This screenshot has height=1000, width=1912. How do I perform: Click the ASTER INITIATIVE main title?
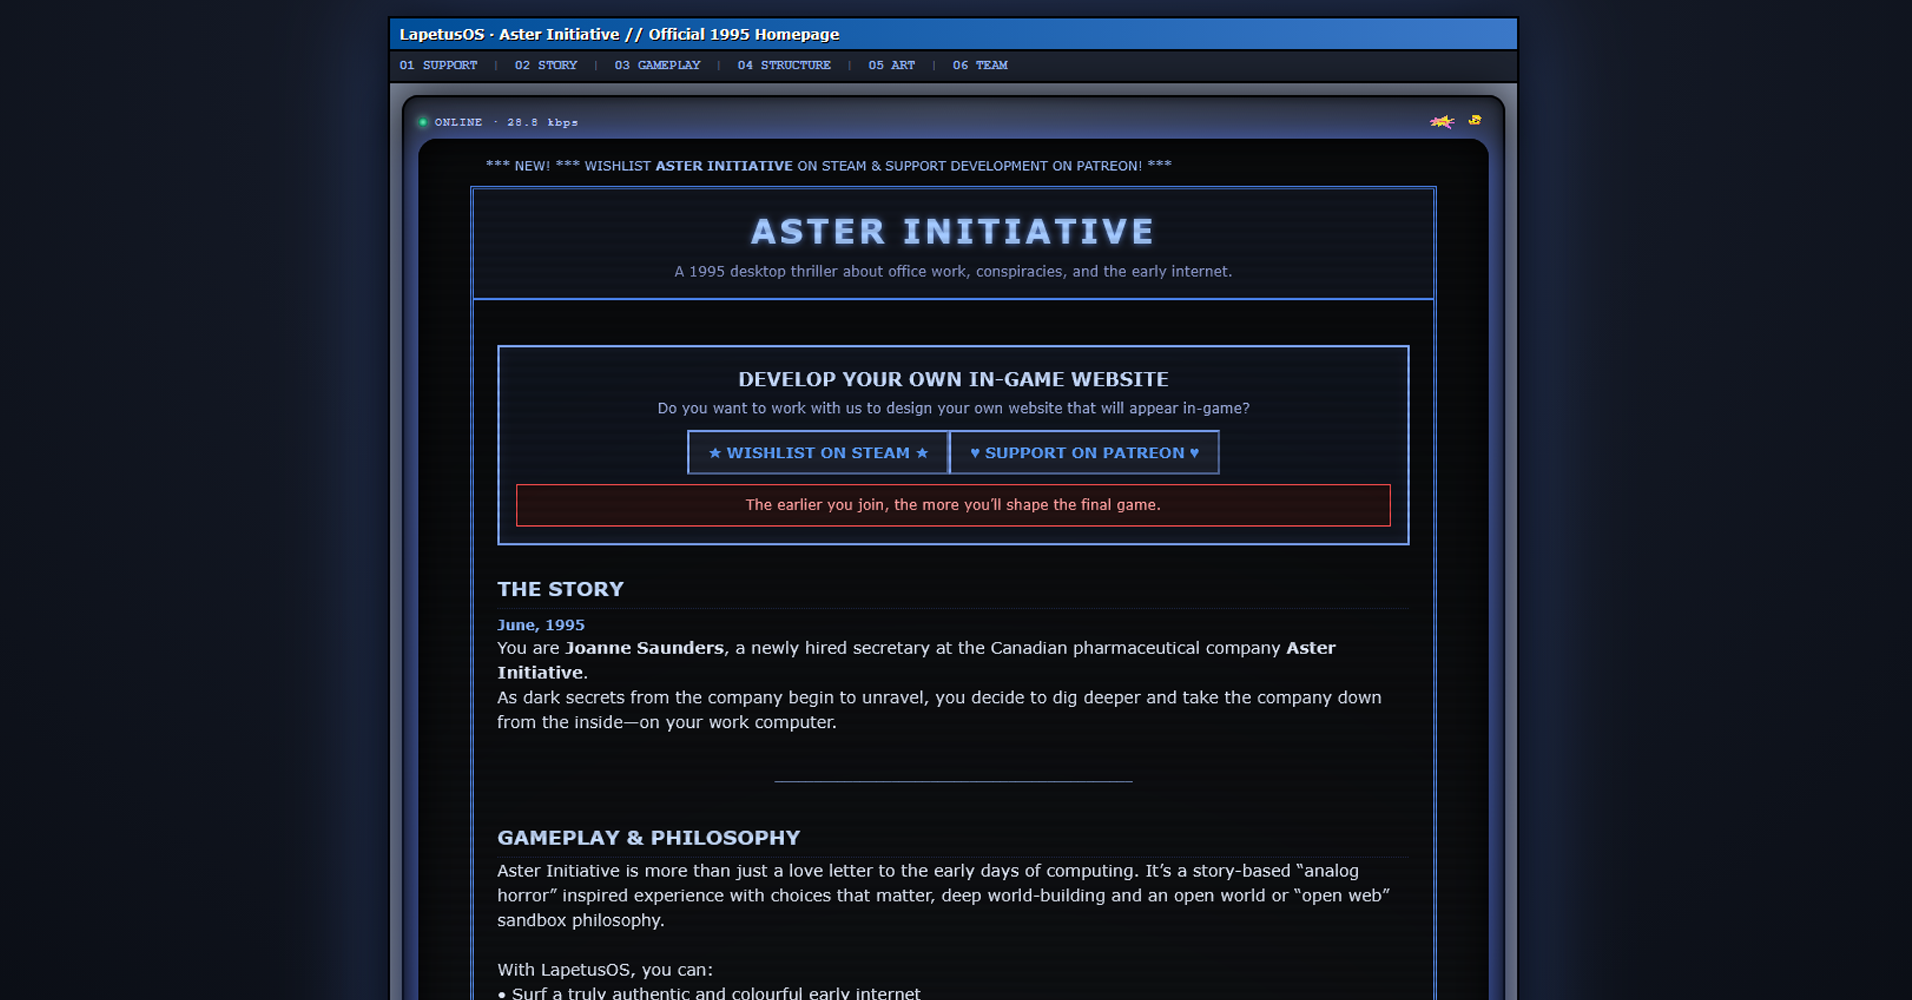pos(953,232)
